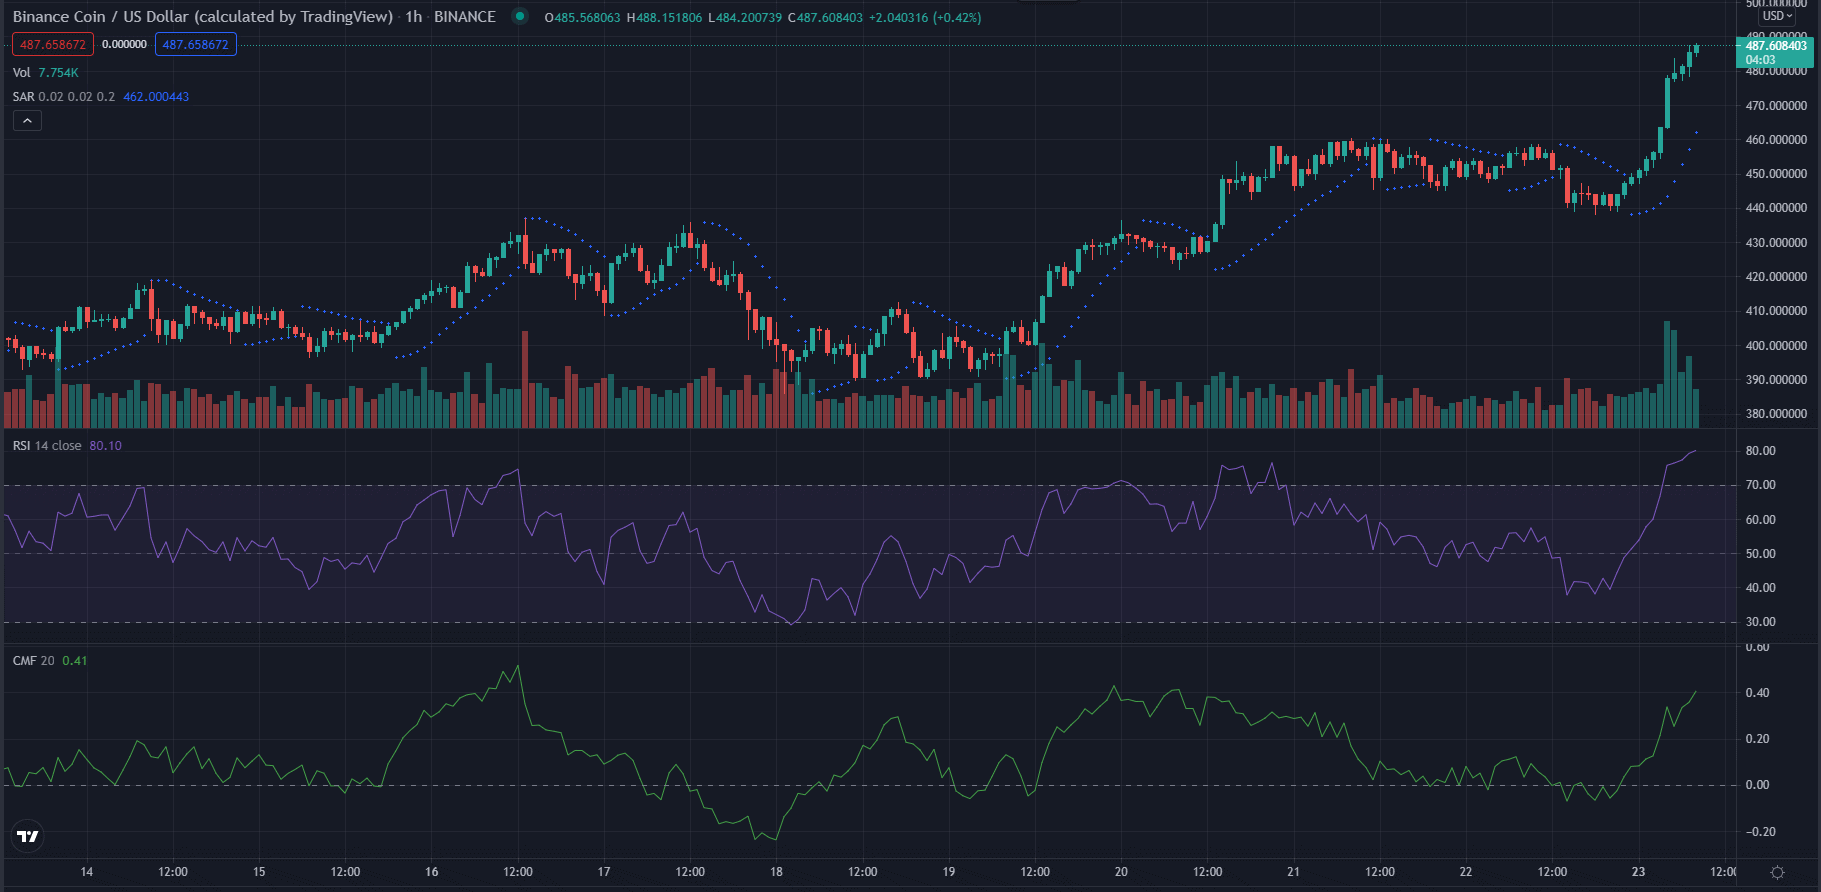Open the USD currency dropdown

point(1777,16)
